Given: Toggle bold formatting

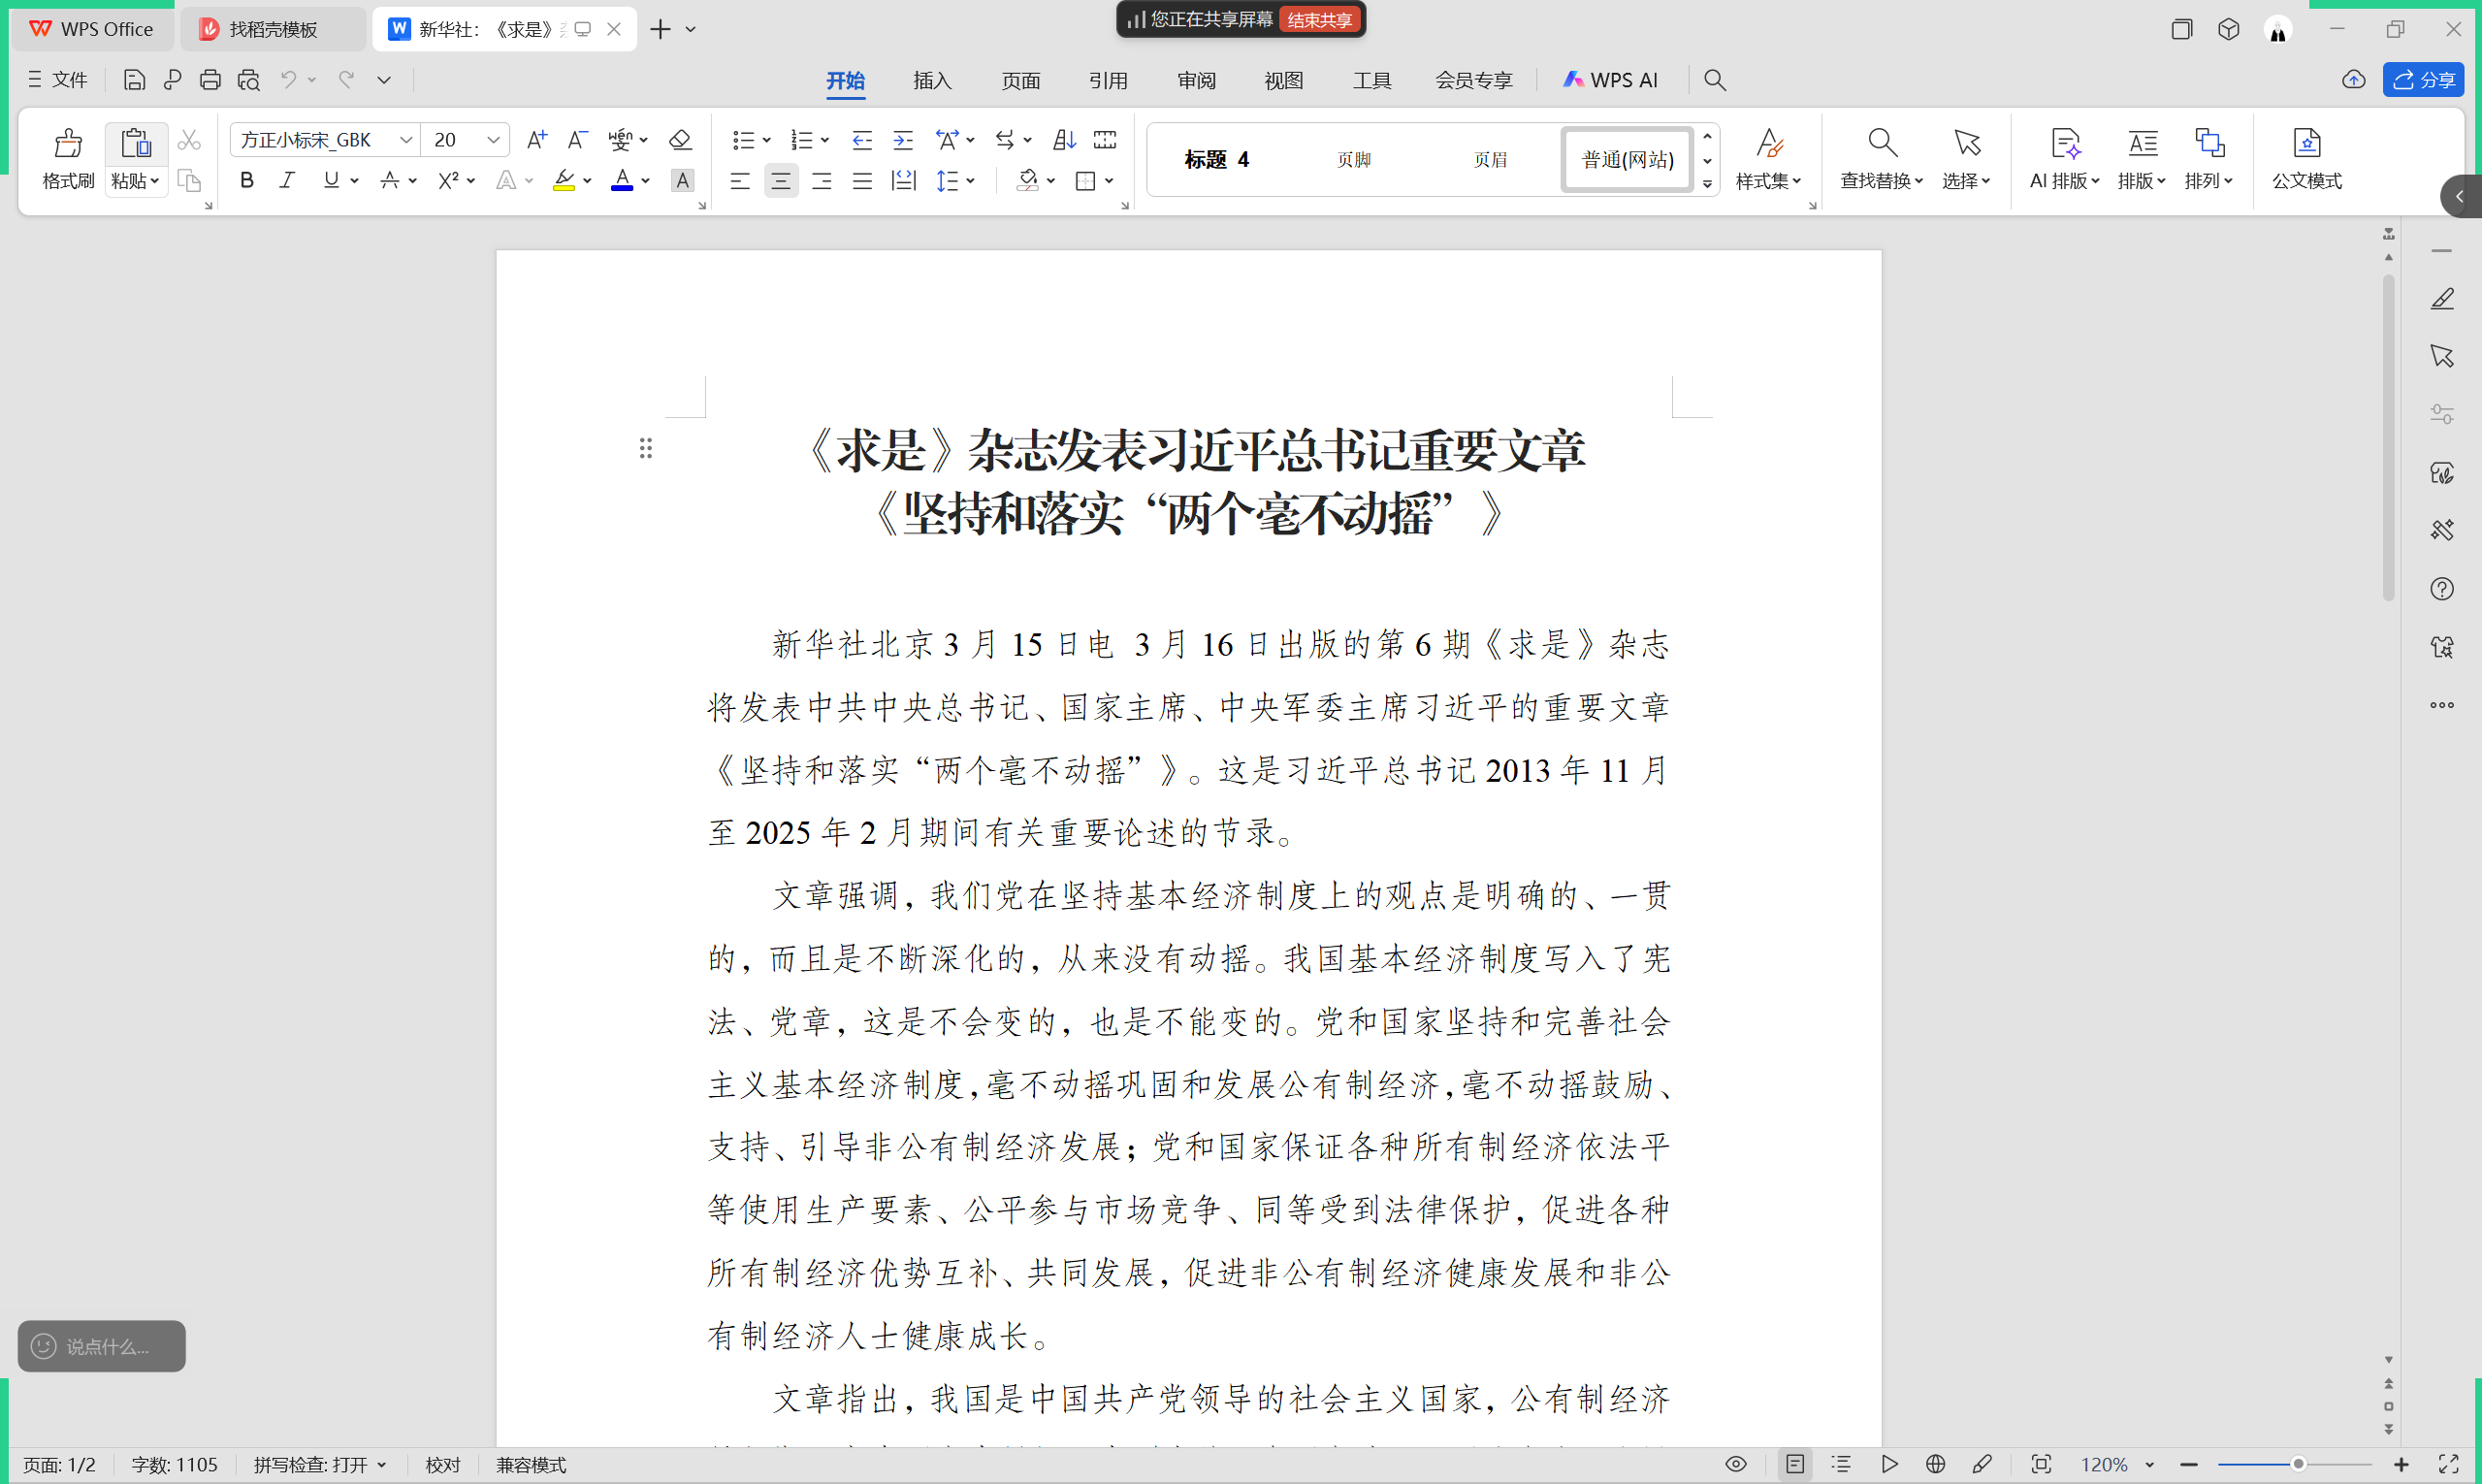Looking at the screenshot, I should coord(247,180).
